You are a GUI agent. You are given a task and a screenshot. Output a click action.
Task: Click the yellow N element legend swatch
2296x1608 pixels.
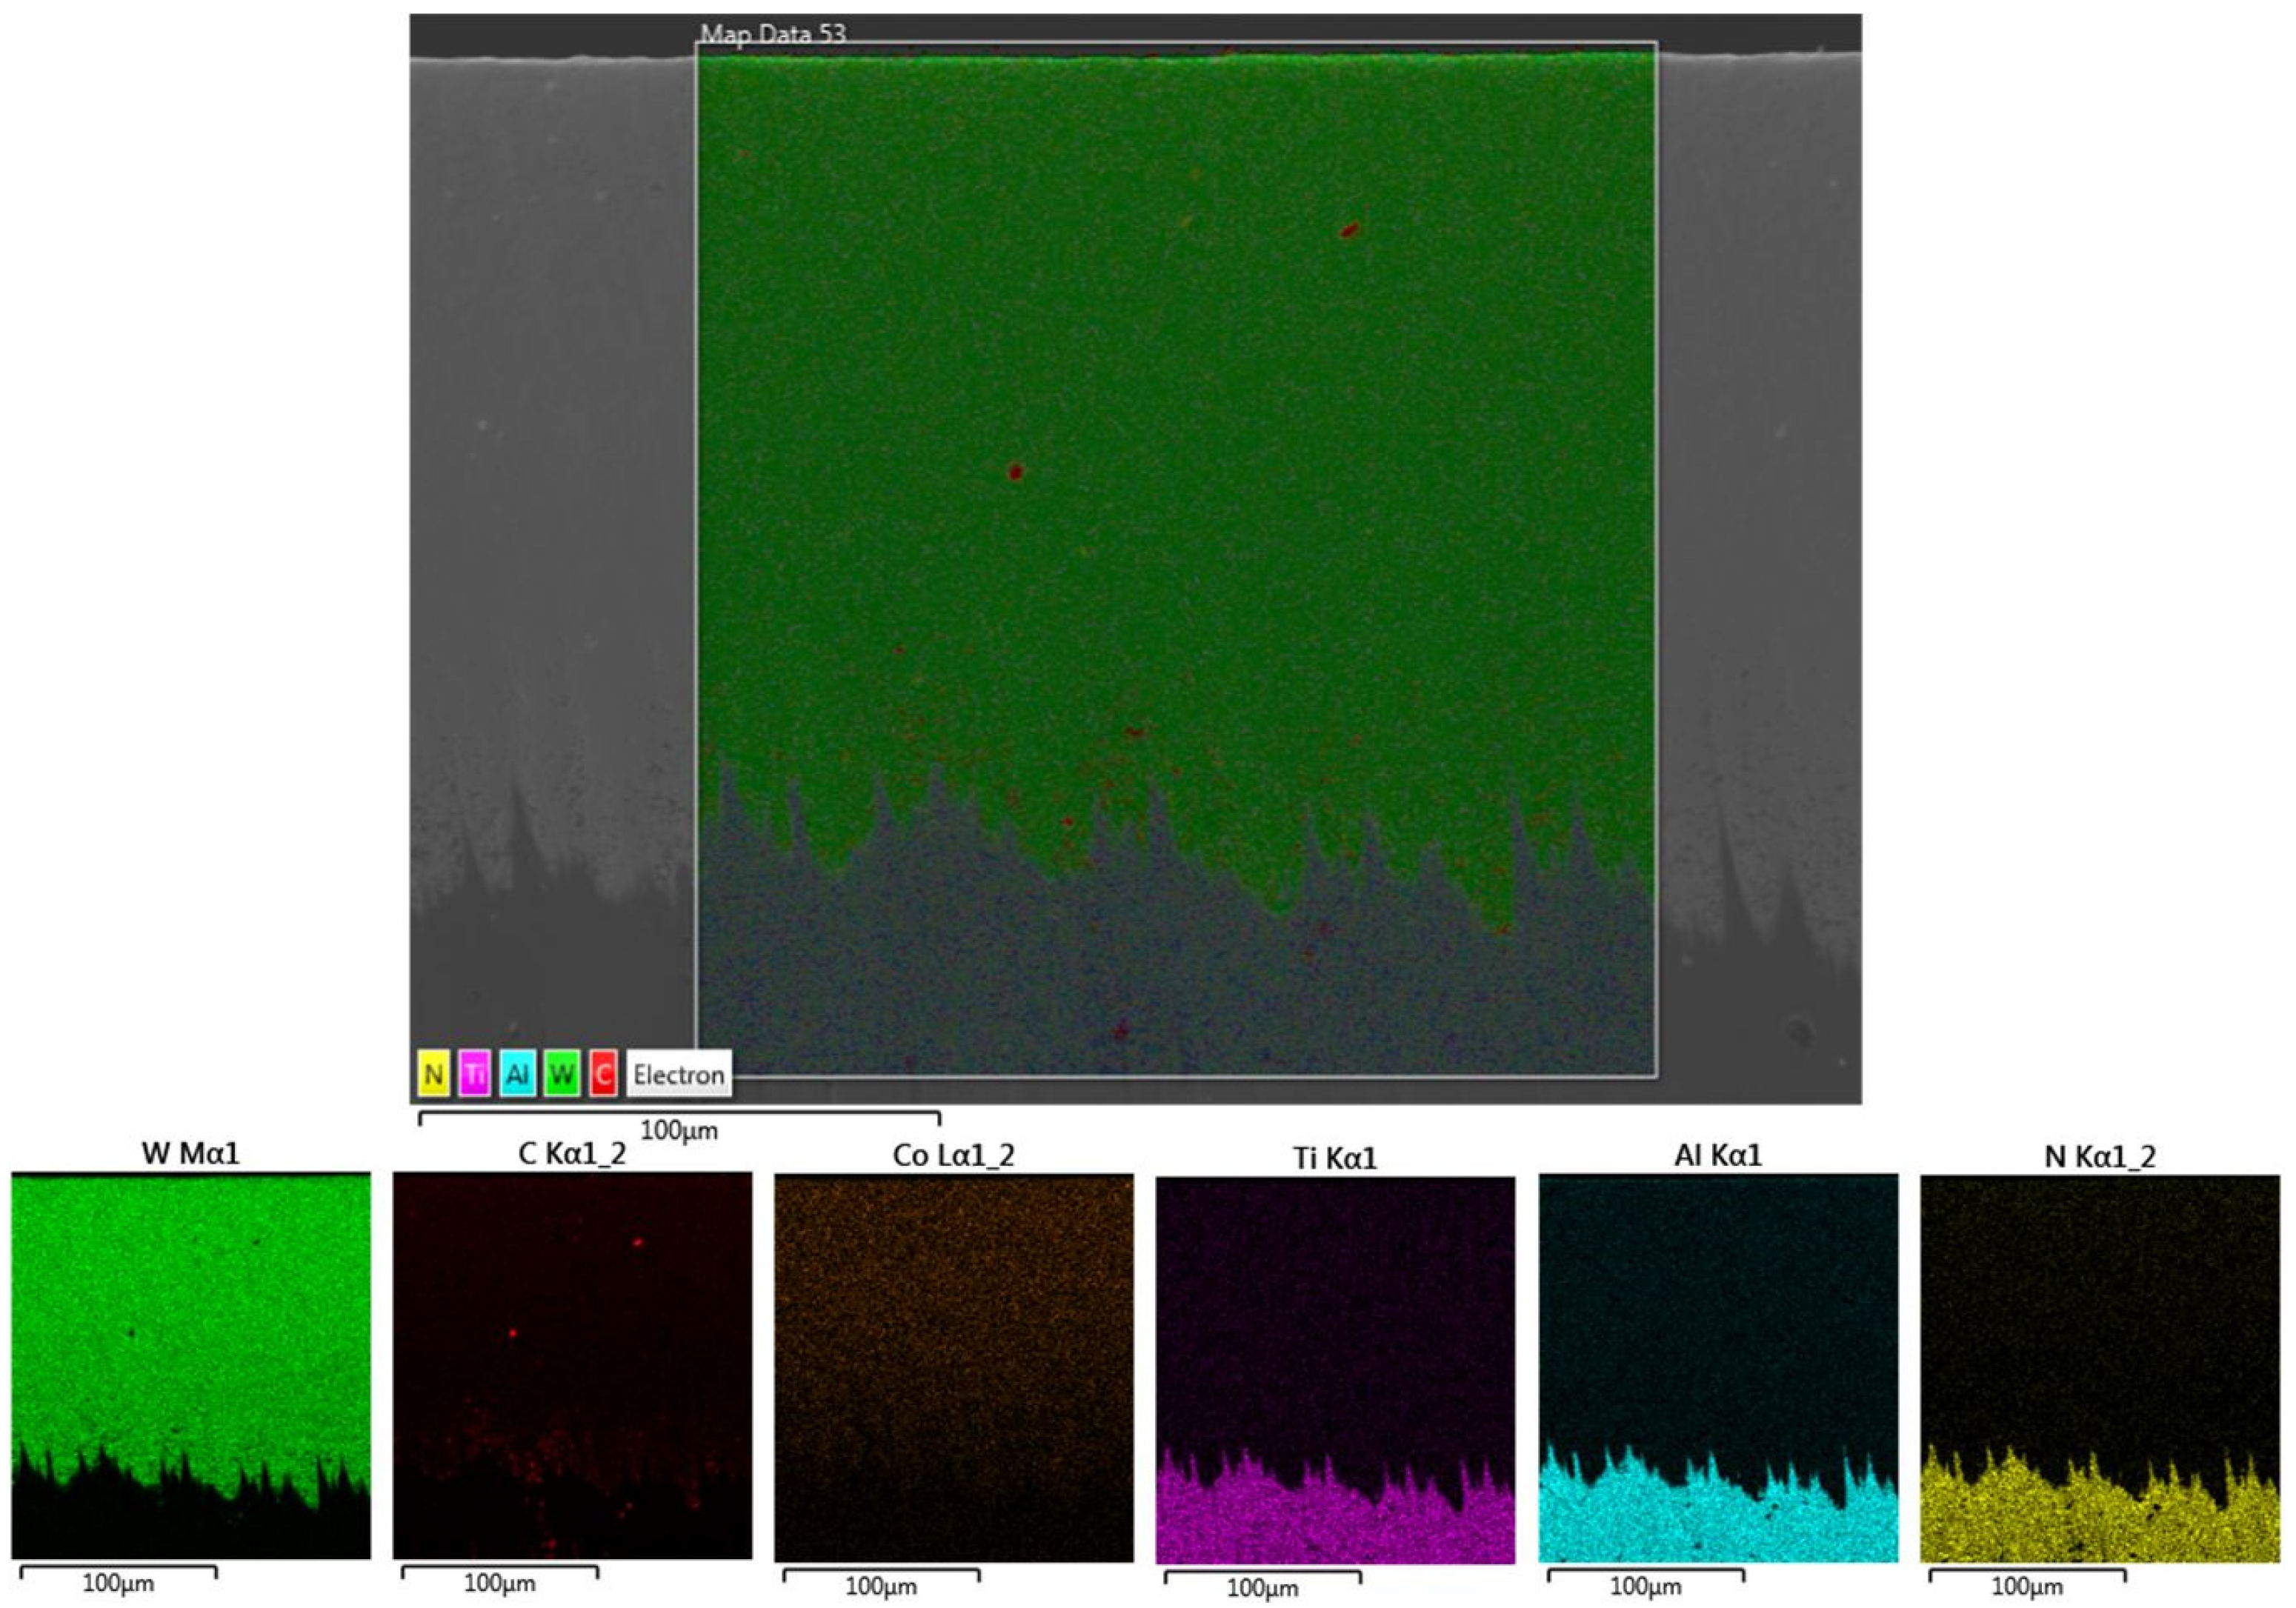tap(433, 1074)
